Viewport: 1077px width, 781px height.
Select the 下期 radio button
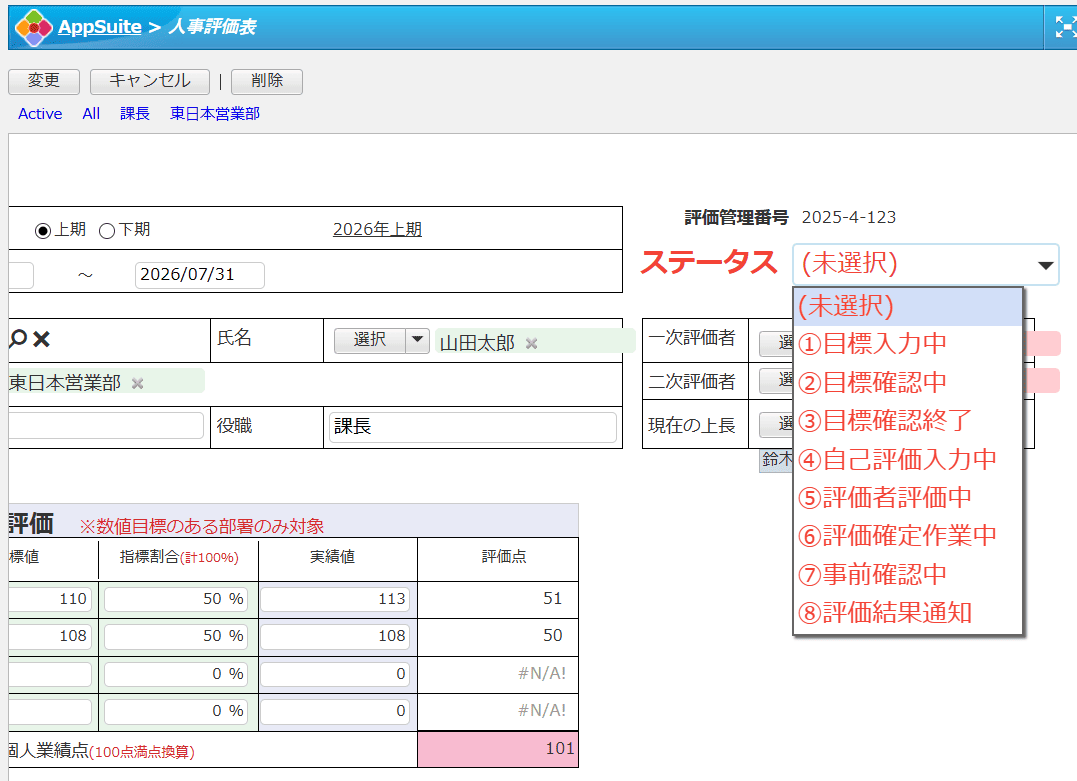tap(106, 231)
